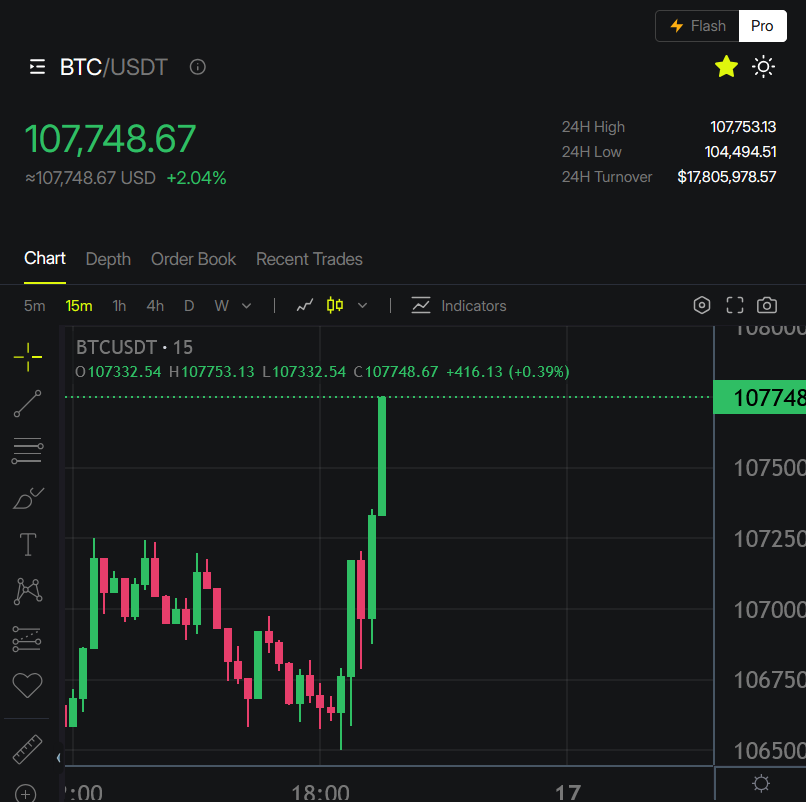Toggle the yellow favorite star
The width and height of the screenshot is (806, 802).
[726, 67]
